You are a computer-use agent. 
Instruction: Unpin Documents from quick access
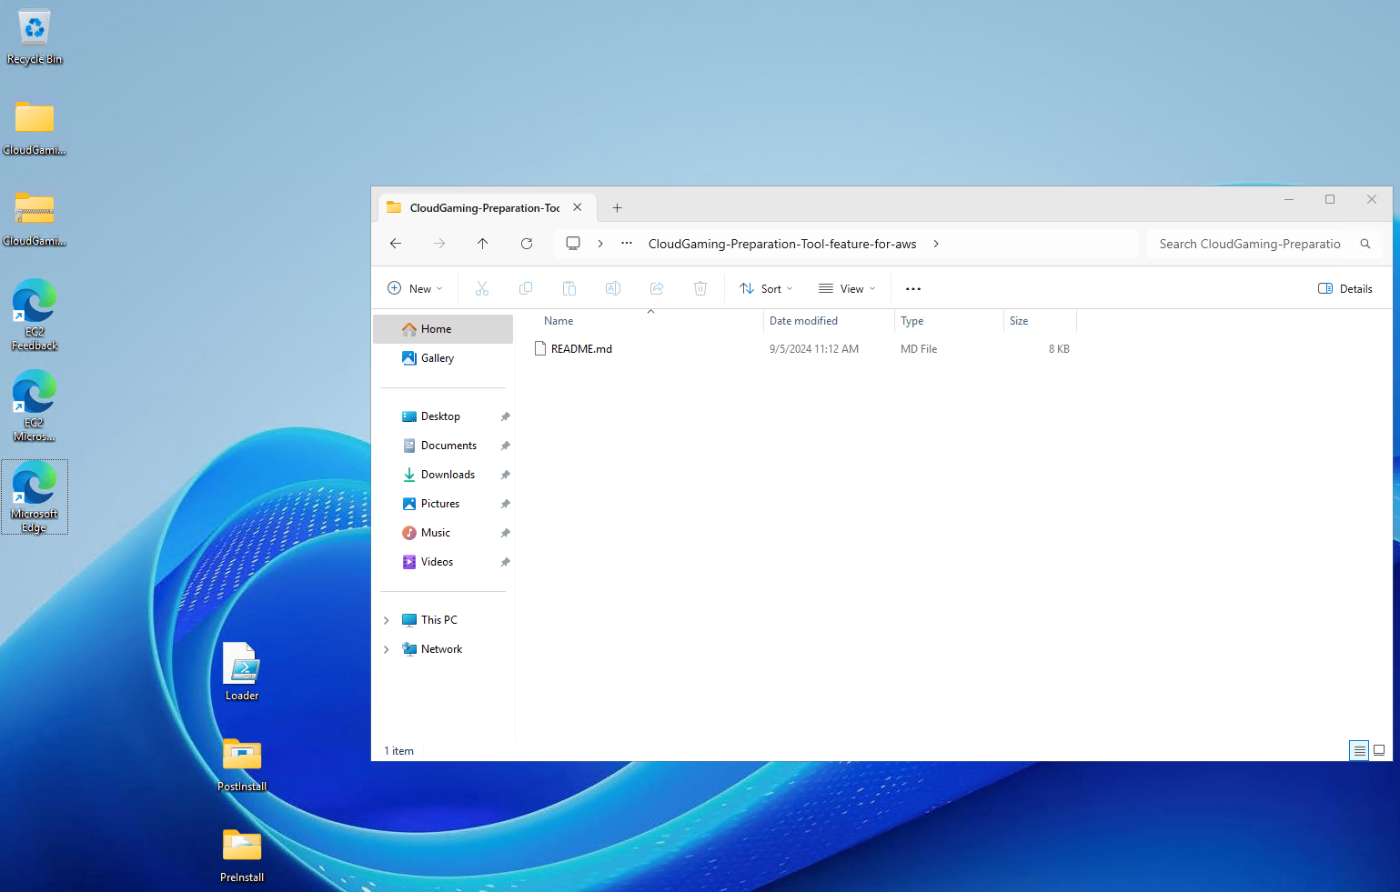pos(505,446)
